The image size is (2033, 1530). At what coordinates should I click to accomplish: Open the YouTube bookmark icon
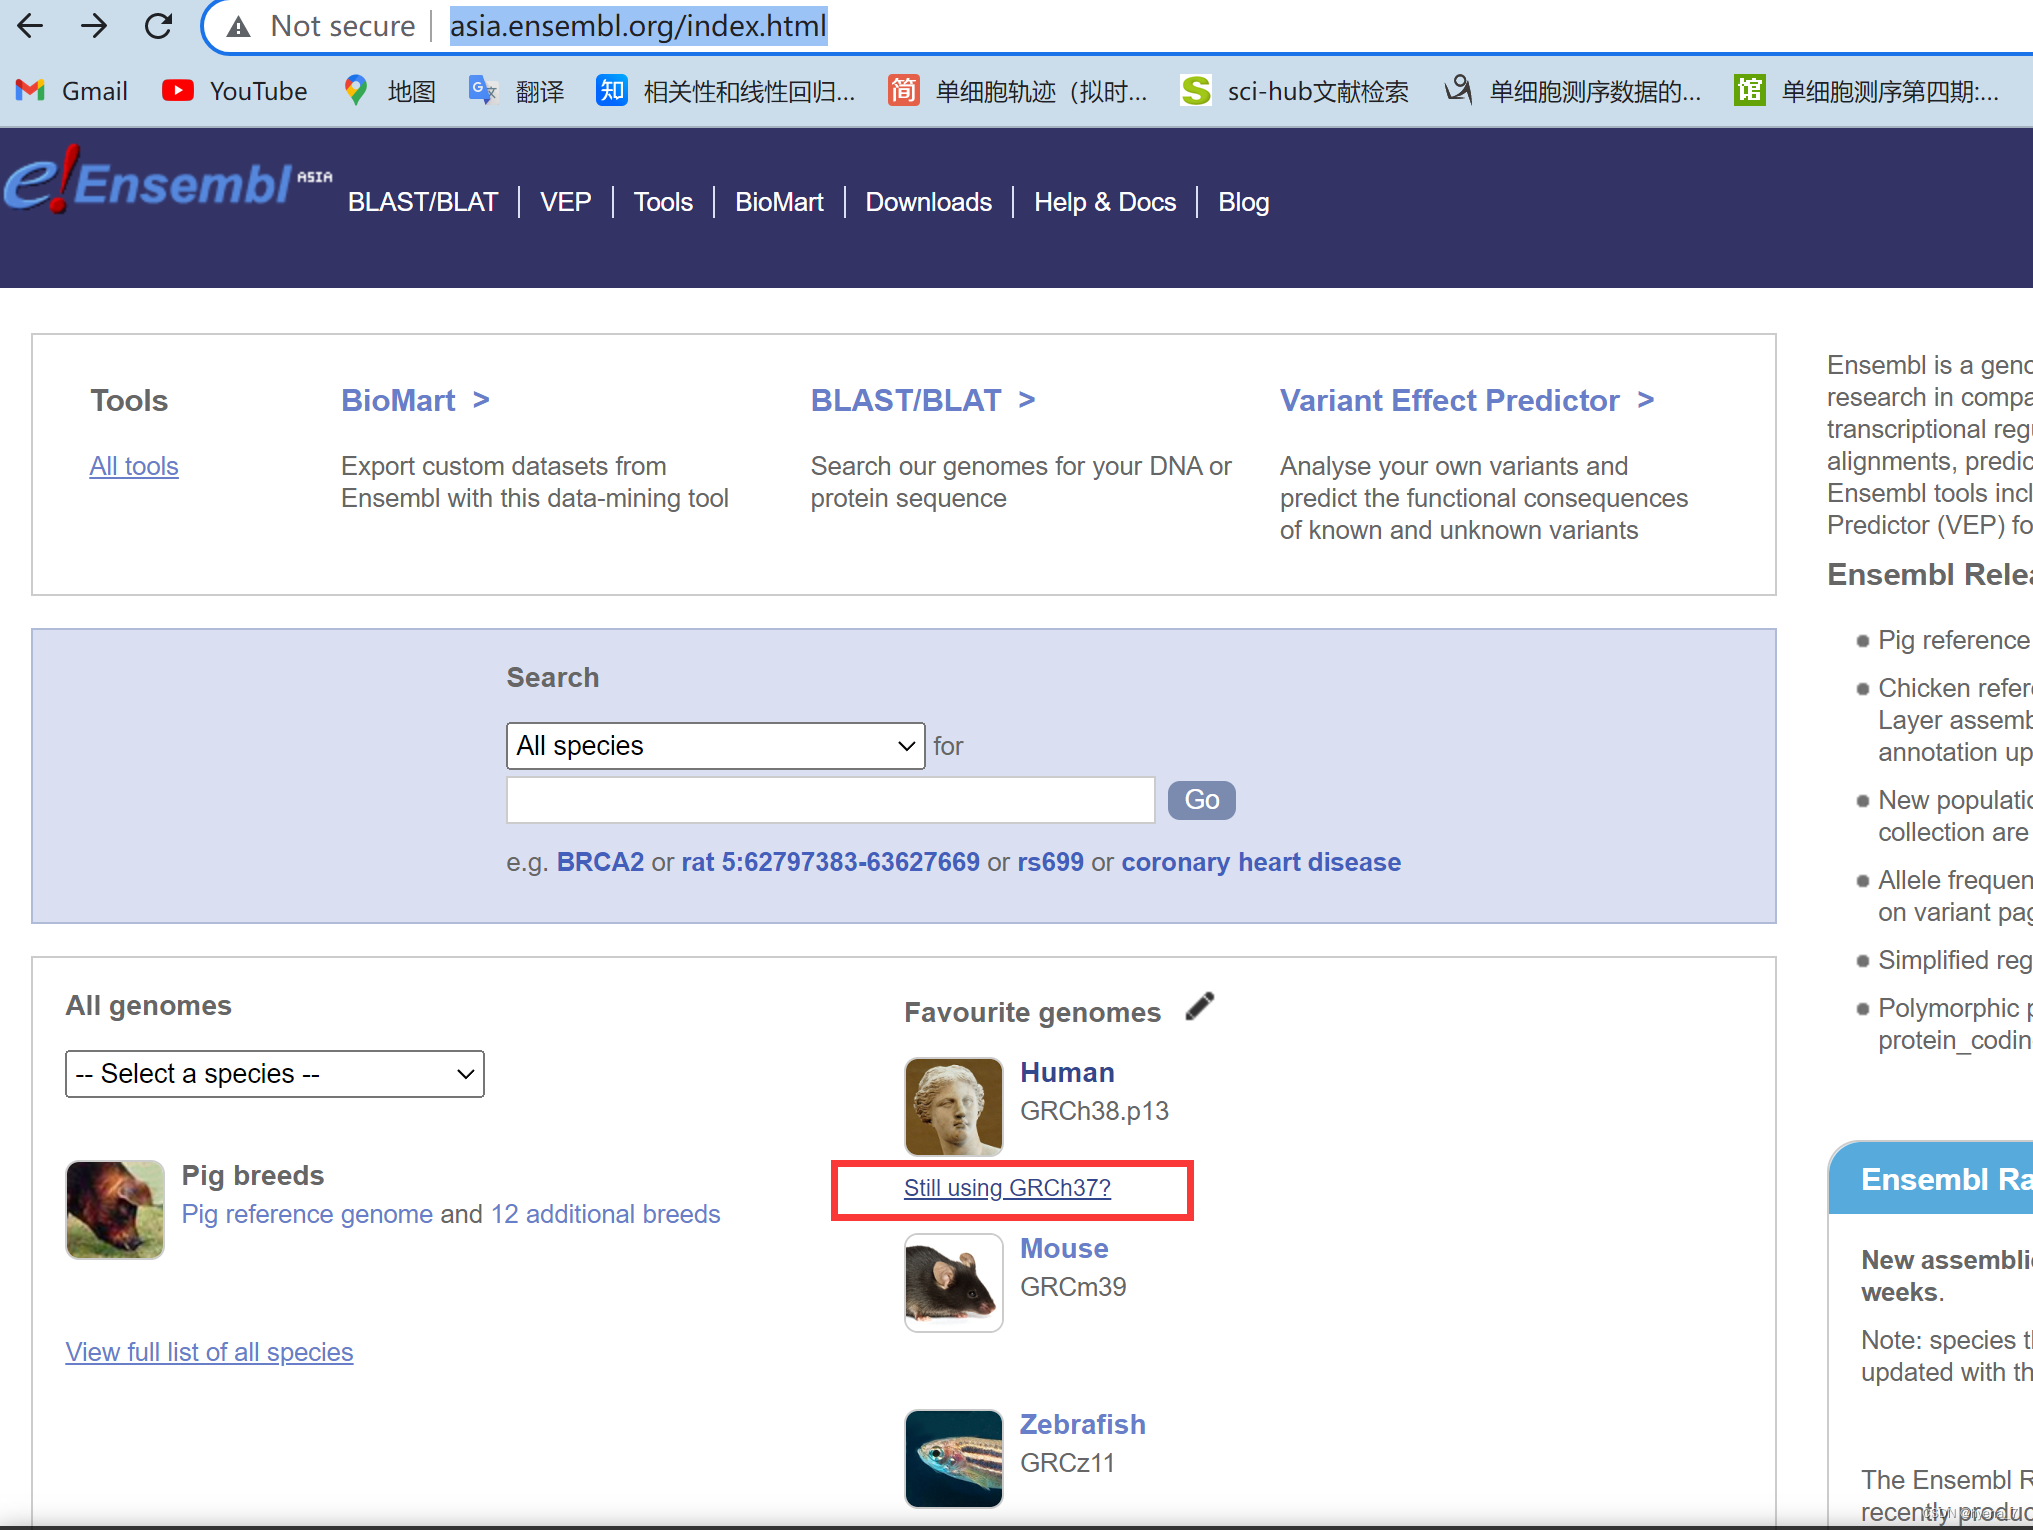tap(178, 91)
